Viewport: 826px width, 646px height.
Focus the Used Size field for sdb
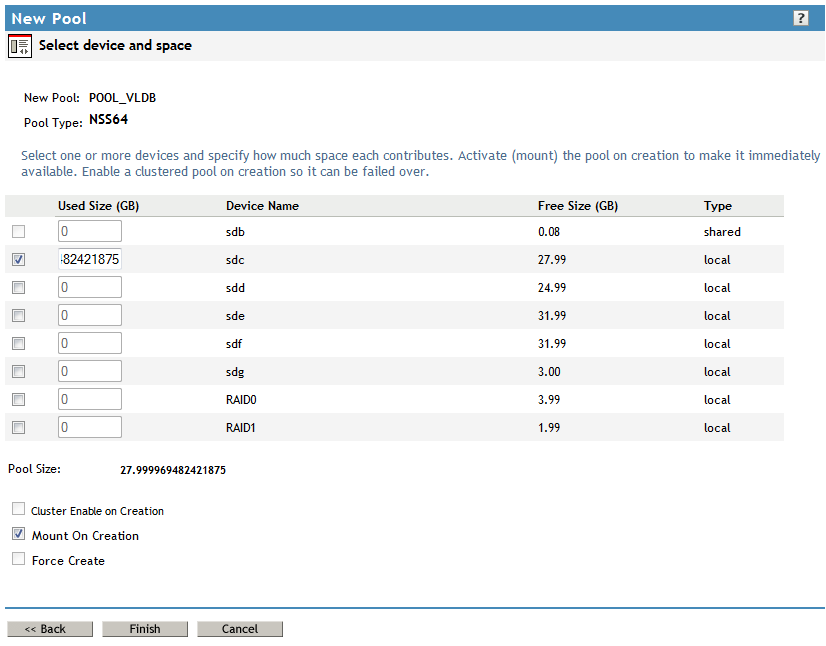click(90, 231)
